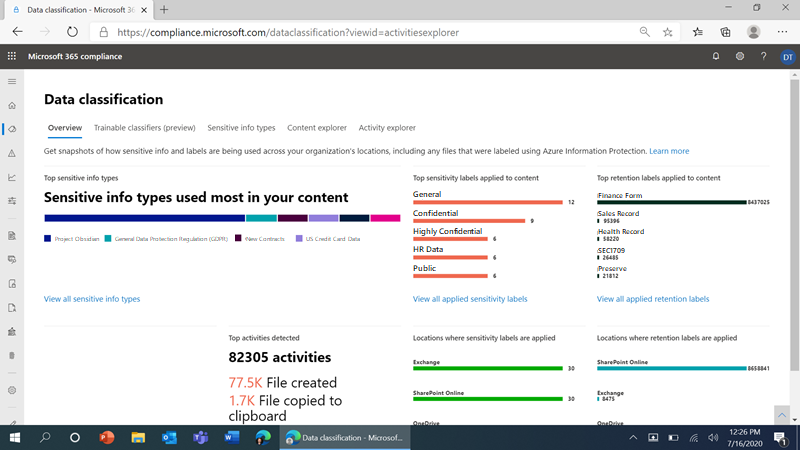Click View all applied sensitivity labels
800x450 pixels.
470,299
